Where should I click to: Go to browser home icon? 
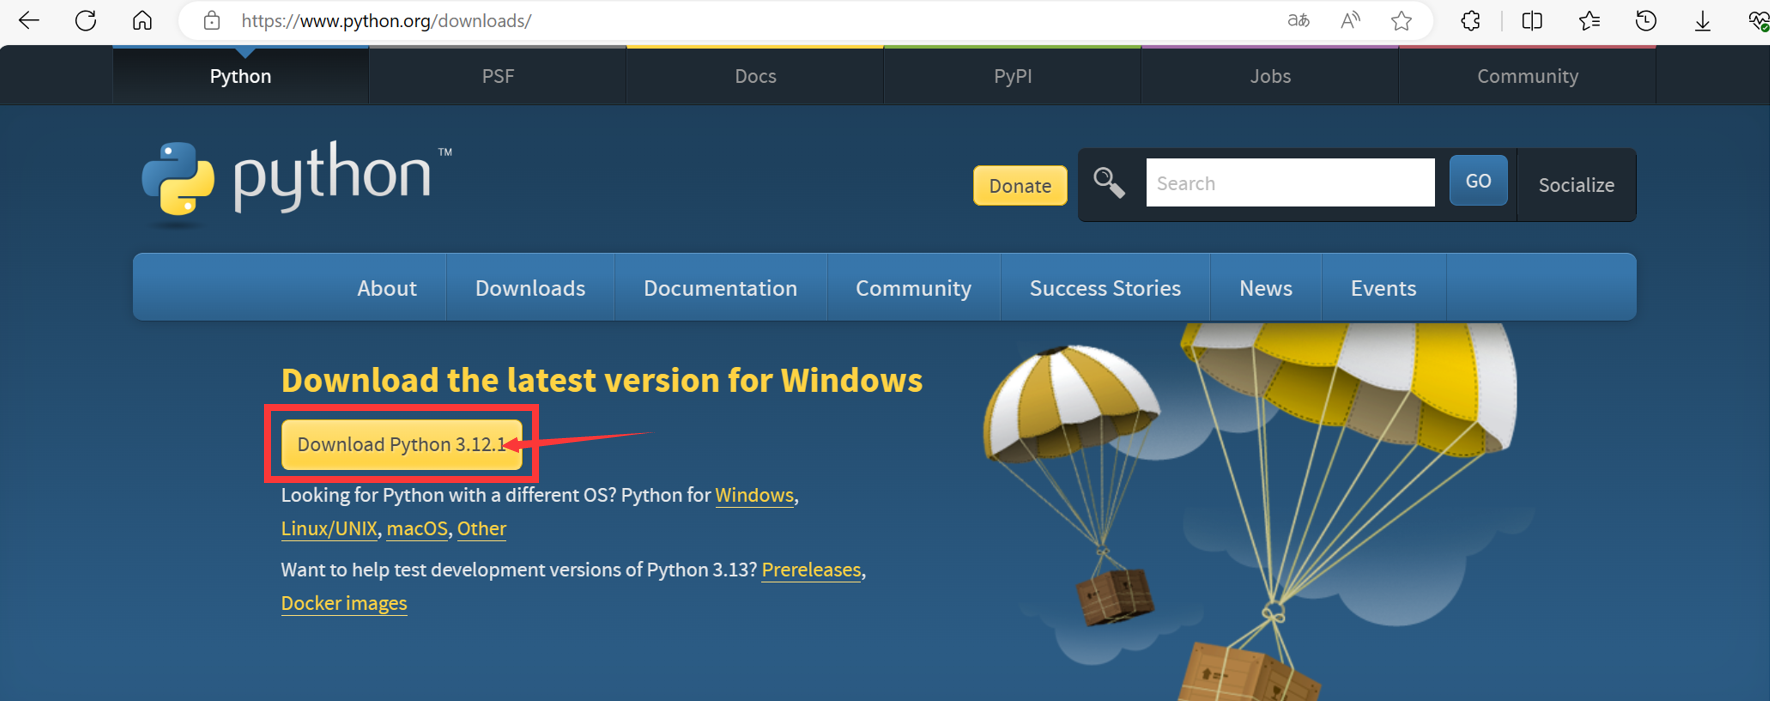coord(142,20)
